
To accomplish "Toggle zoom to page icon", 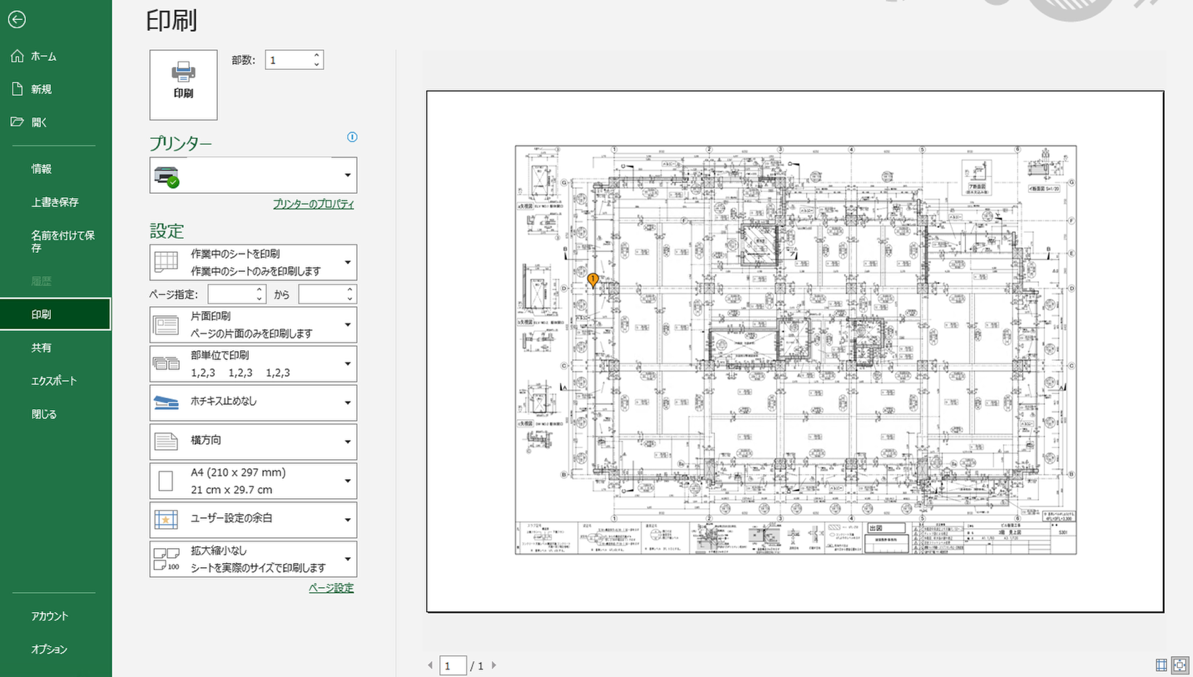I will click(1180, 665).
